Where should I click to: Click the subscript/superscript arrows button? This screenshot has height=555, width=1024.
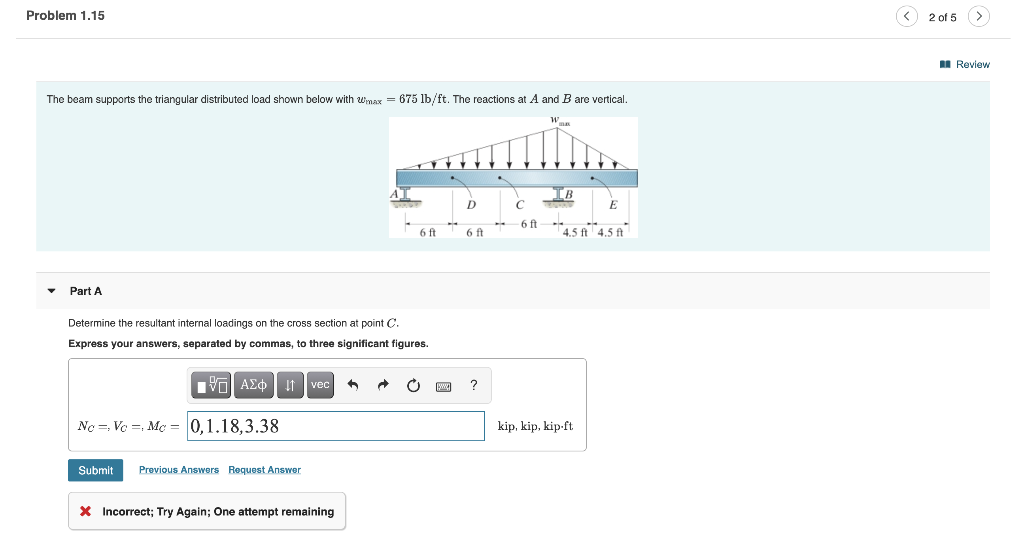click(x=290, y=385)
